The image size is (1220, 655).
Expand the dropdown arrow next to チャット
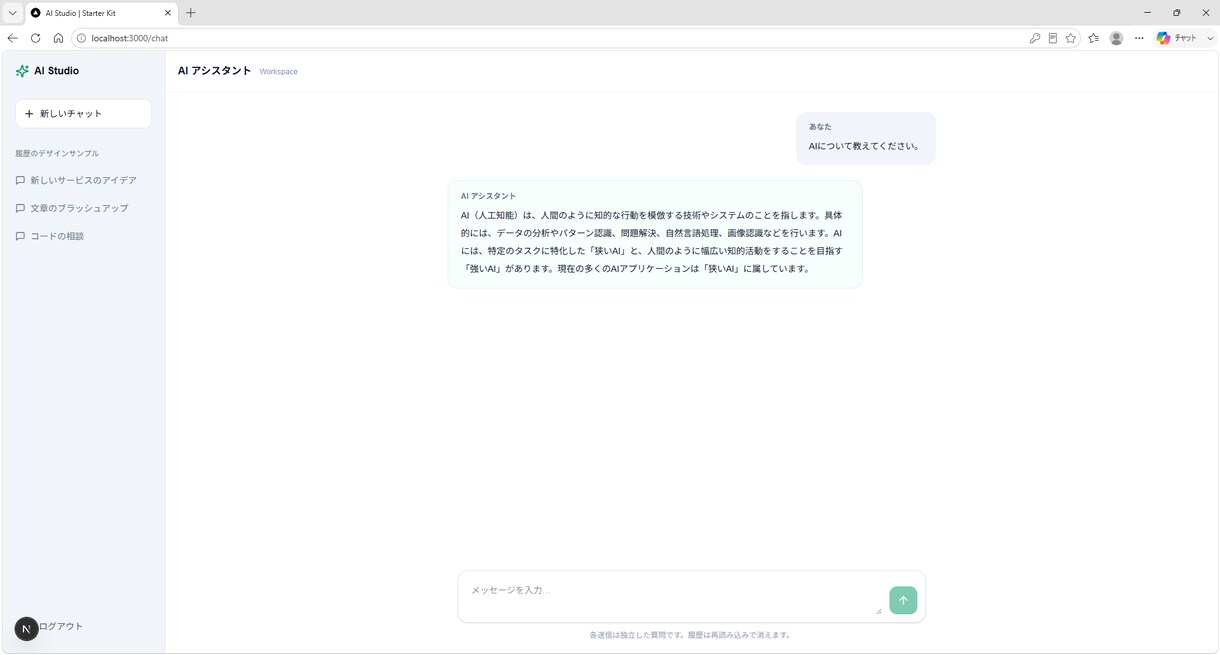[1210, 38]
